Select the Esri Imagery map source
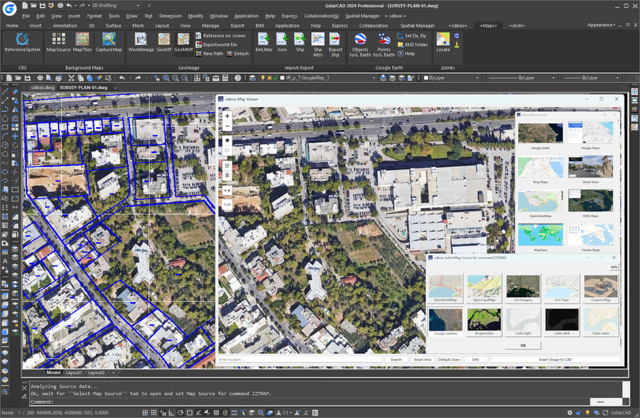The height and width of the screenshot is (418, 640). [523, 288]
